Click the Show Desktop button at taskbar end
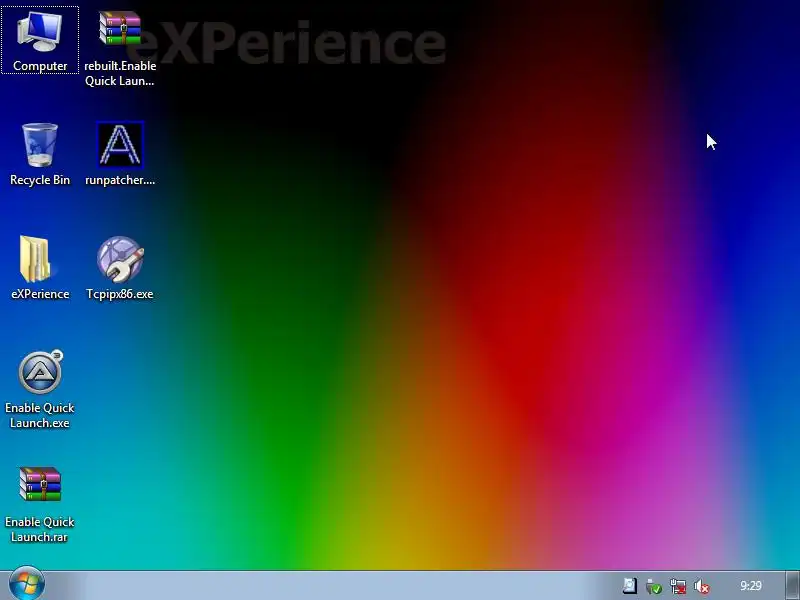 [792, 586]
